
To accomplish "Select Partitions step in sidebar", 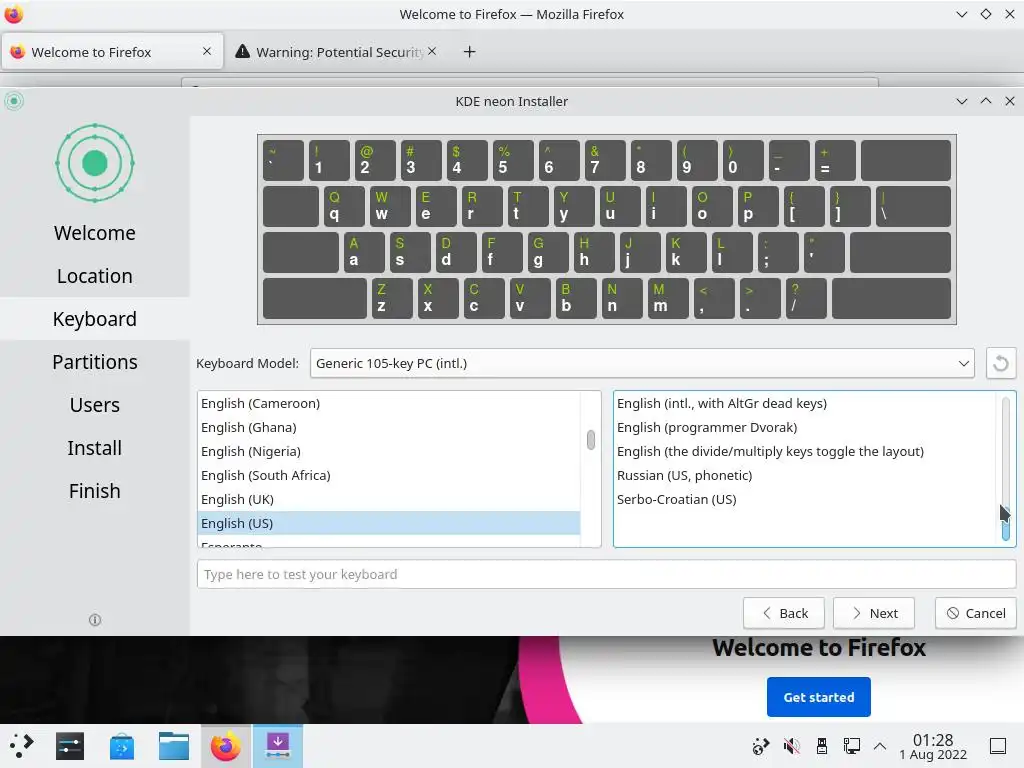I will (95, 362).
